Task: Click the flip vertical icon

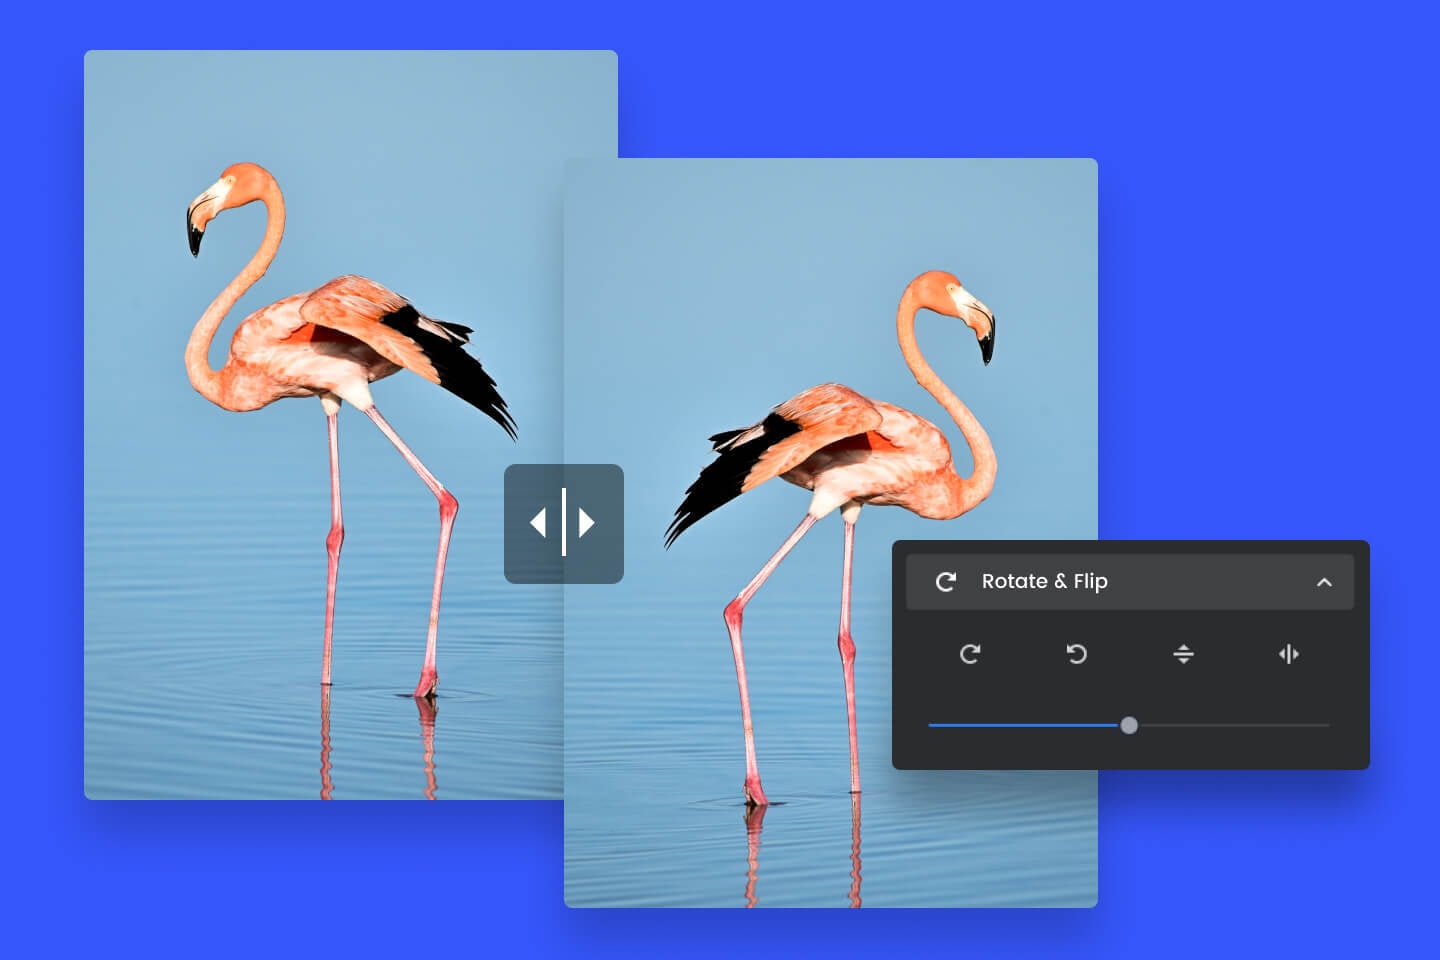Action: [x=1183, y=654]
